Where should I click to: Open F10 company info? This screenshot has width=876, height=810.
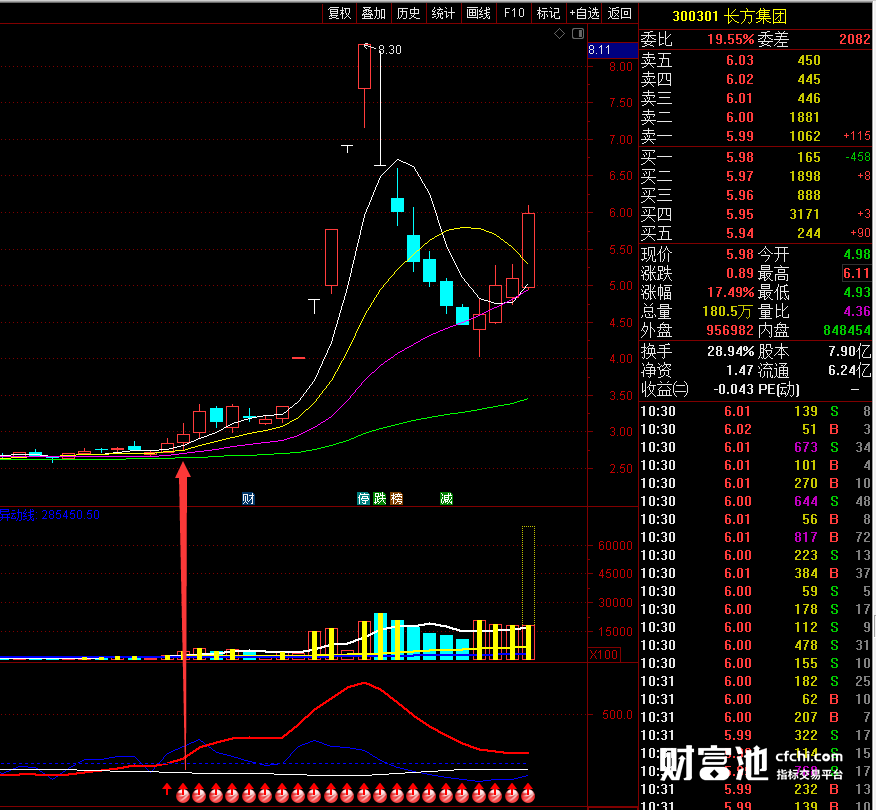(513, 13)
